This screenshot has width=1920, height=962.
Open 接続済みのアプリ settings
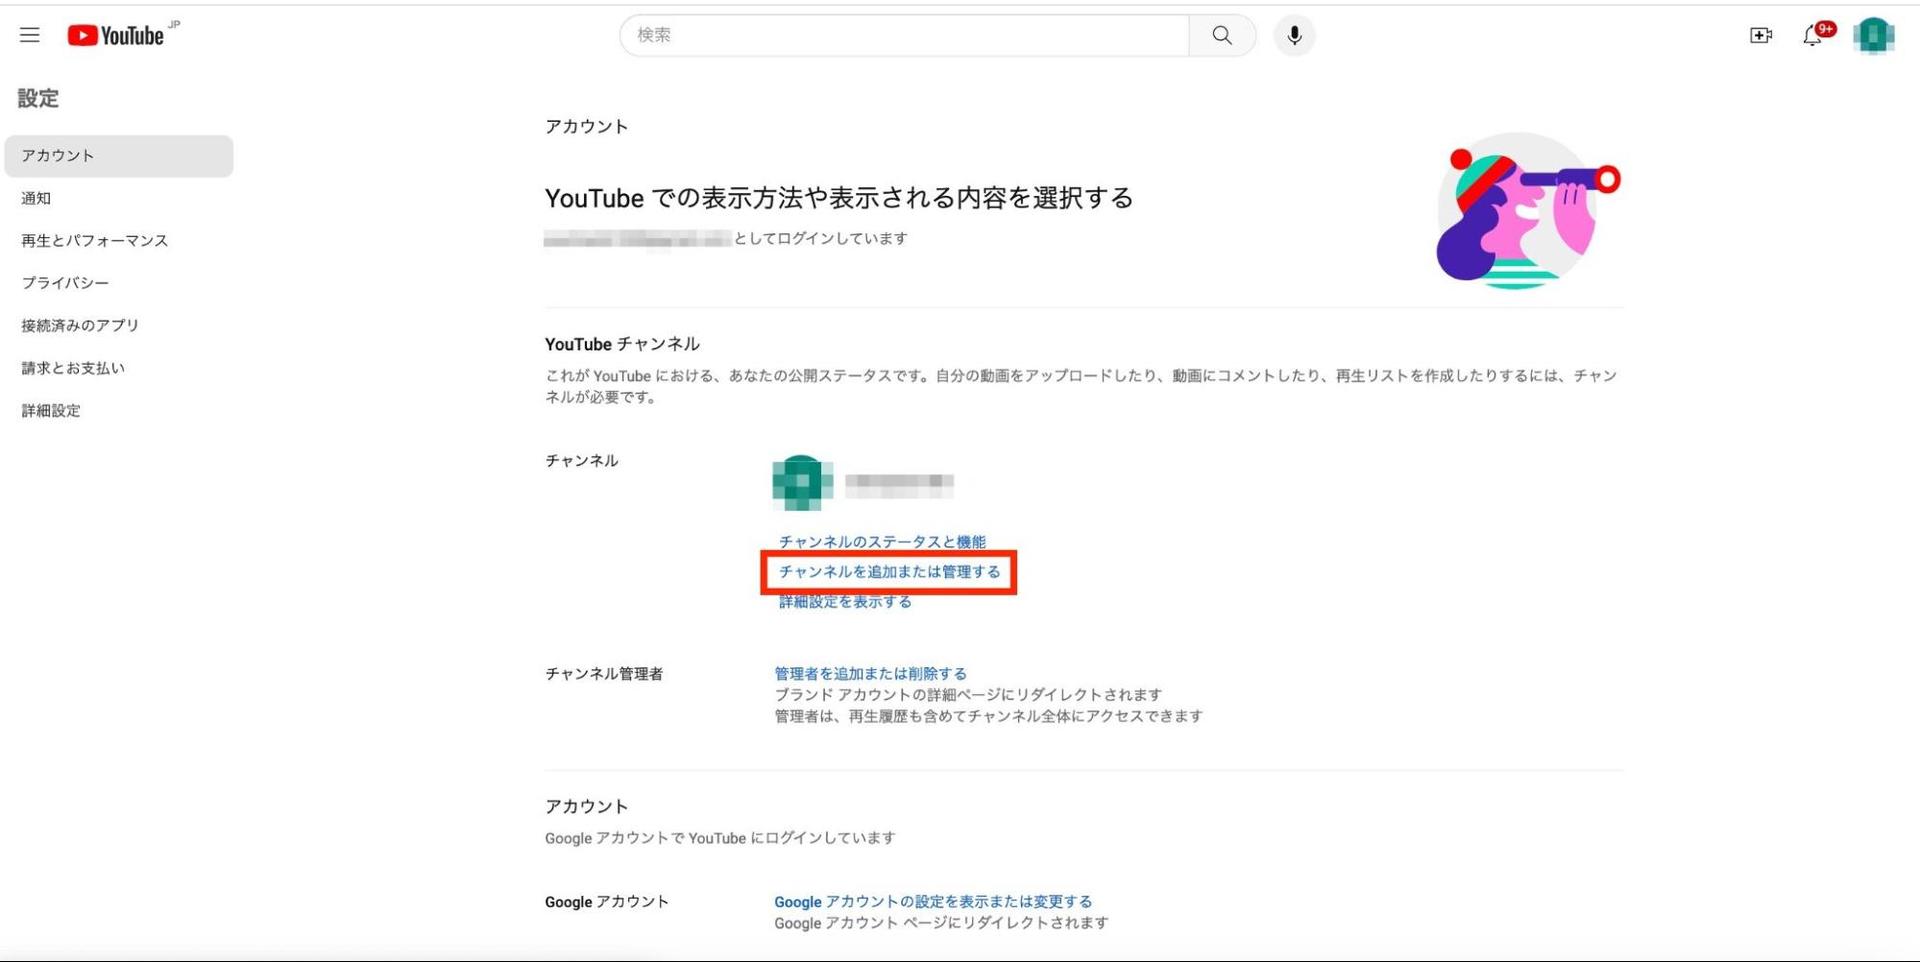click(79, 324)
